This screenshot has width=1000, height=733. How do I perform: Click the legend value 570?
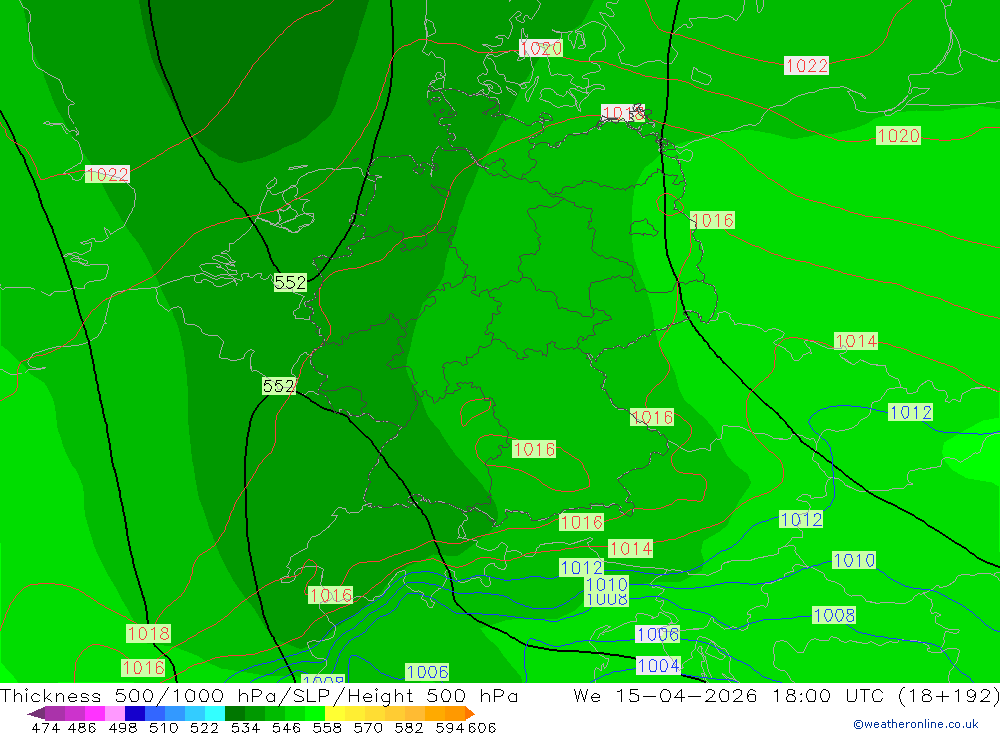[367, 727]
